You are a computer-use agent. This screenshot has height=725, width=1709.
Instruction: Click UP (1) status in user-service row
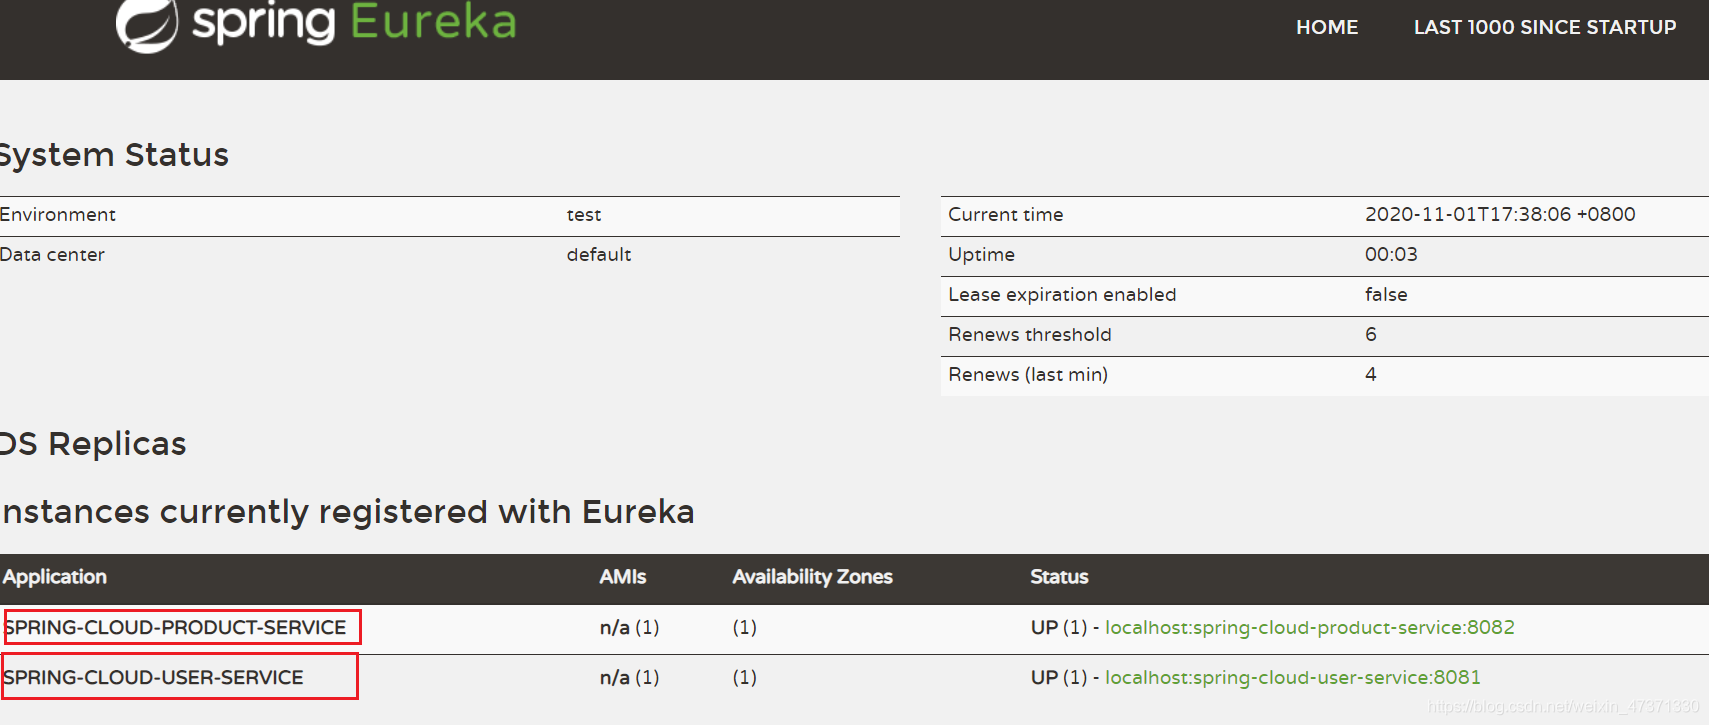click(x=1059, y=677)
